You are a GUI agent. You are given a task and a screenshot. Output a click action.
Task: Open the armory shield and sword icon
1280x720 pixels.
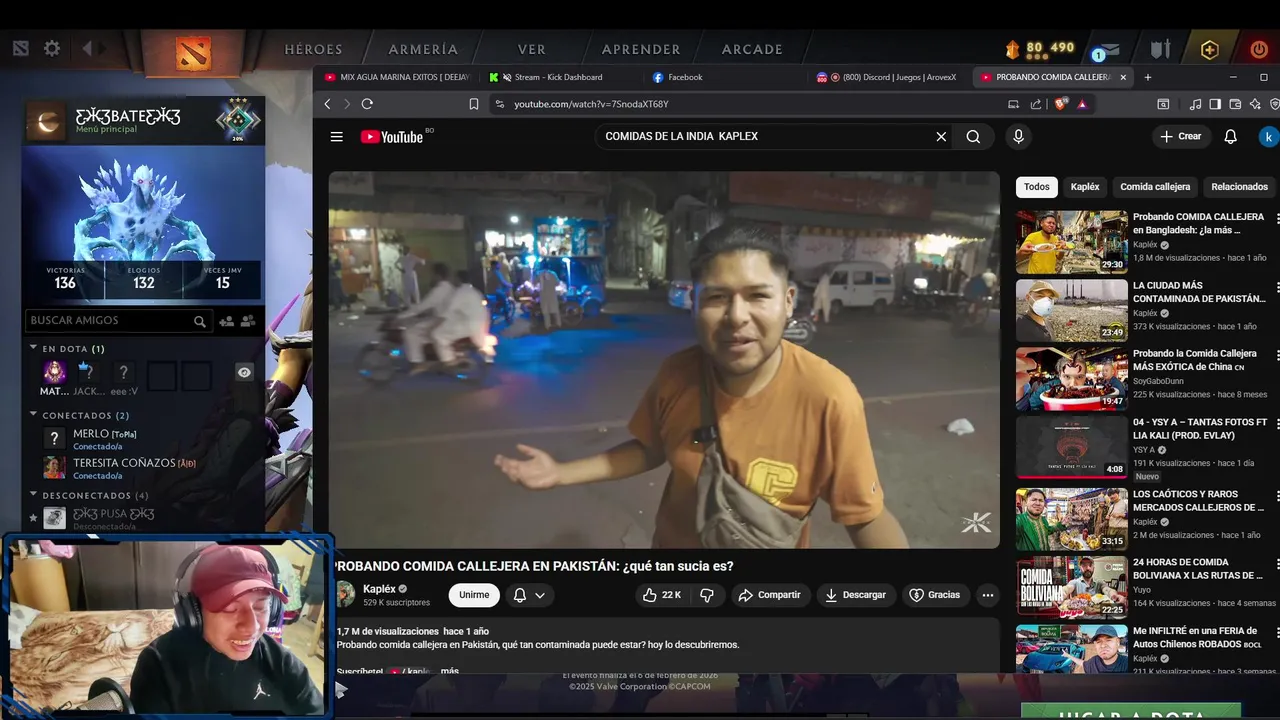coord(1160,49)
